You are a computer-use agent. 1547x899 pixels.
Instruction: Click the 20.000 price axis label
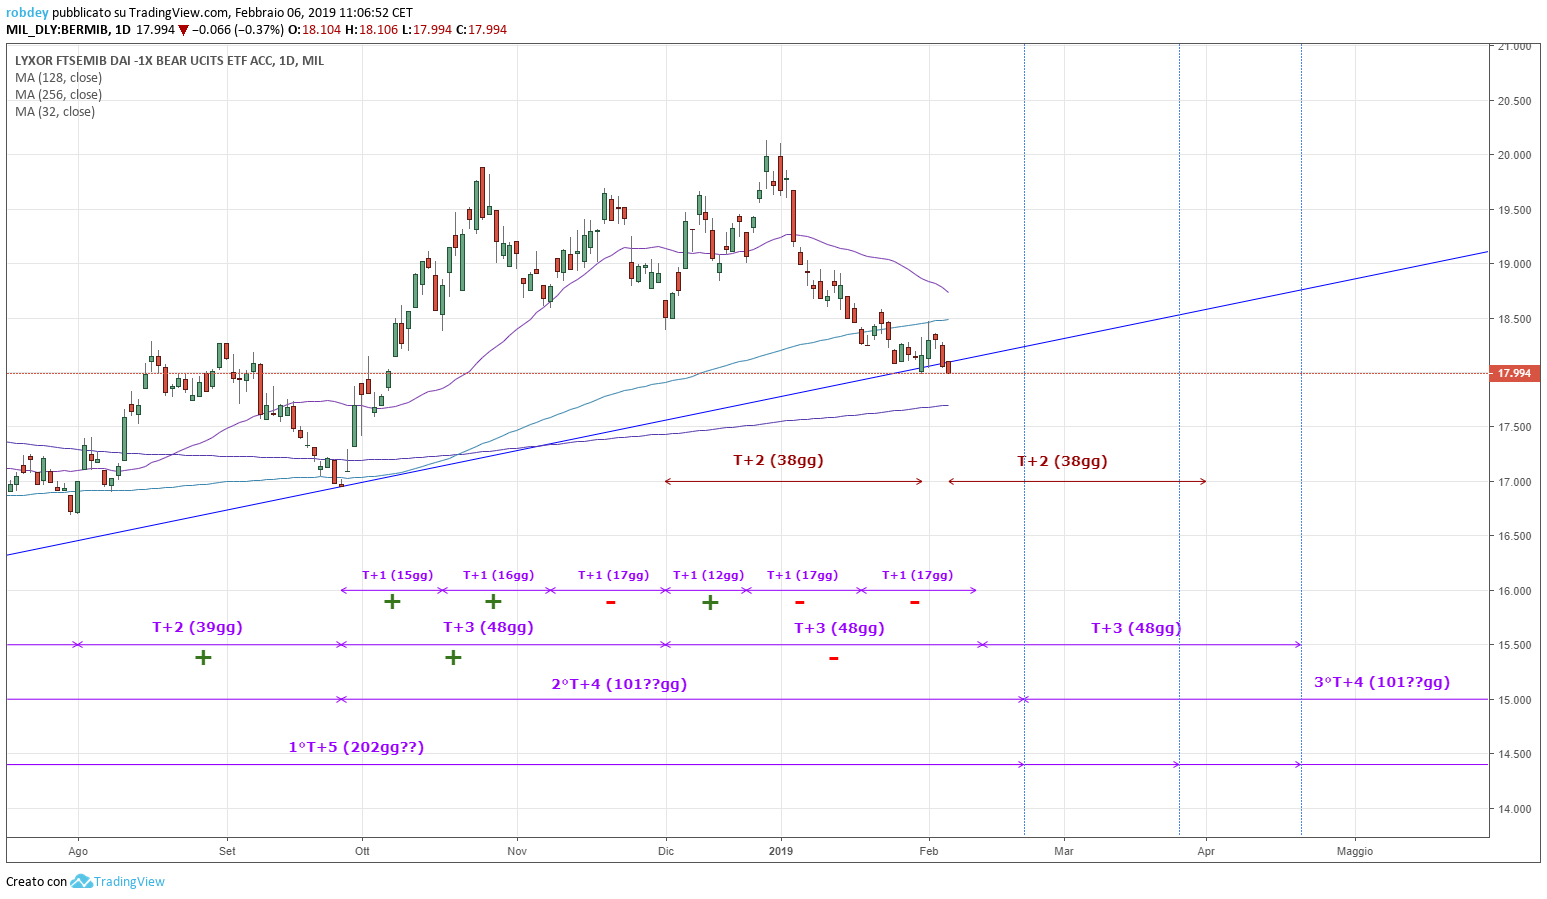1514,155
